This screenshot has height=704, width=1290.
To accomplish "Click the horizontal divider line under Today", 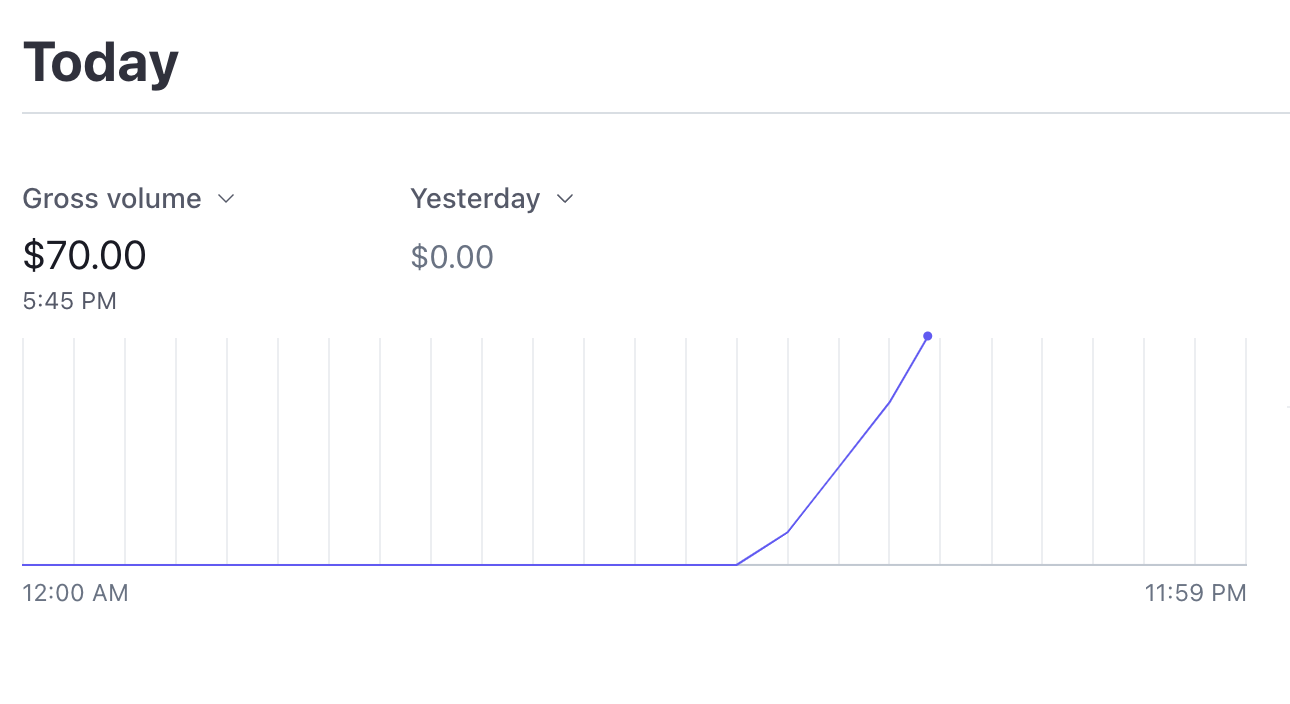I will [x=656, y=113].
